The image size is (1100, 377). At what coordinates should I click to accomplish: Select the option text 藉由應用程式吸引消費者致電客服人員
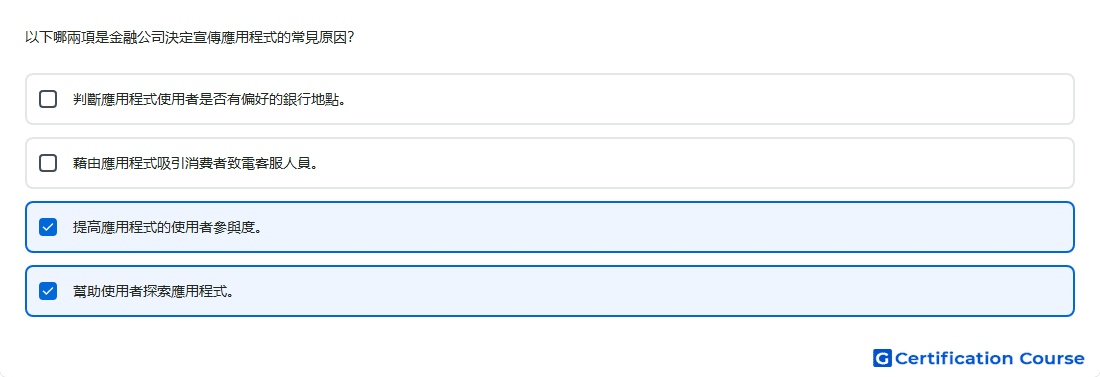pos(196,163)
